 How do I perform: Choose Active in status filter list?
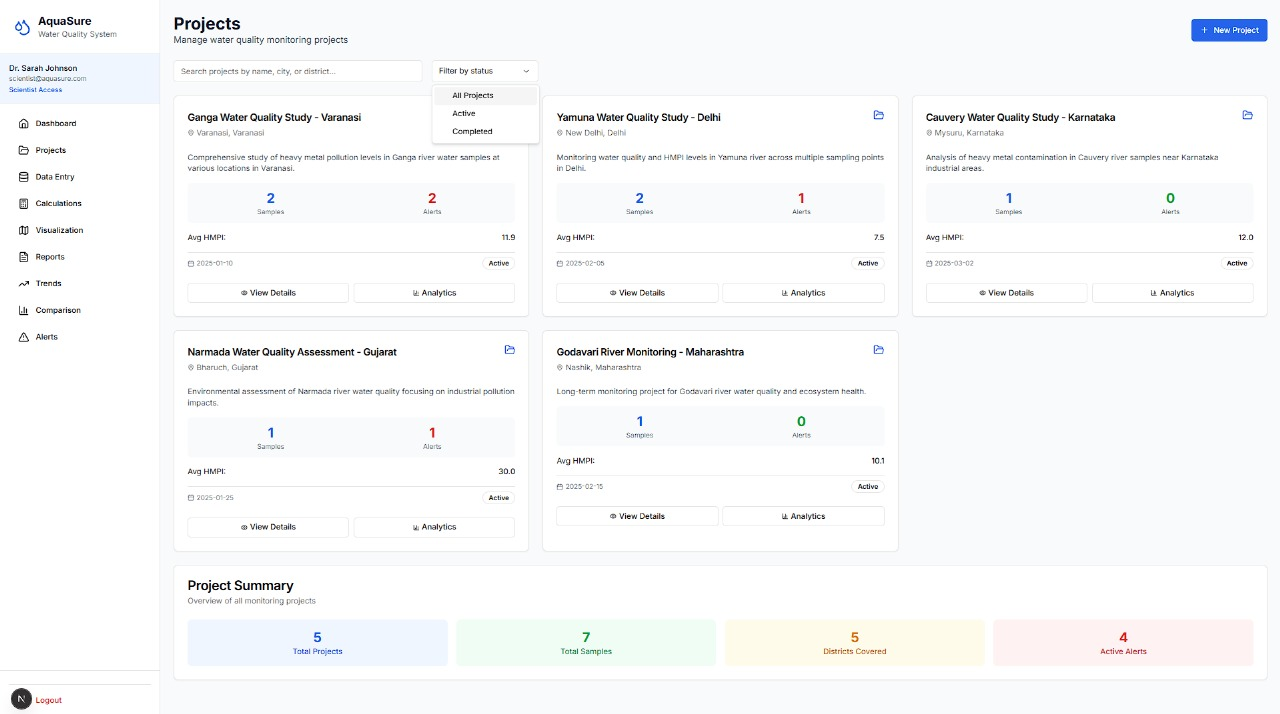point(464,114)
